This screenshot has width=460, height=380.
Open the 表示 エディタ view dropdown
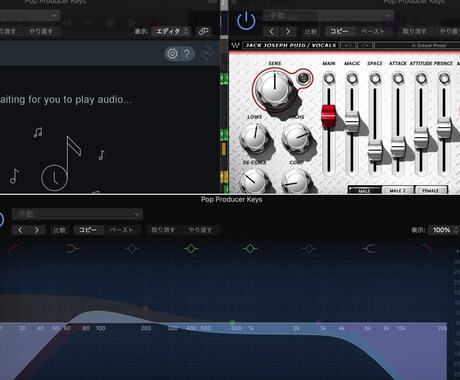tap(171, 31)
